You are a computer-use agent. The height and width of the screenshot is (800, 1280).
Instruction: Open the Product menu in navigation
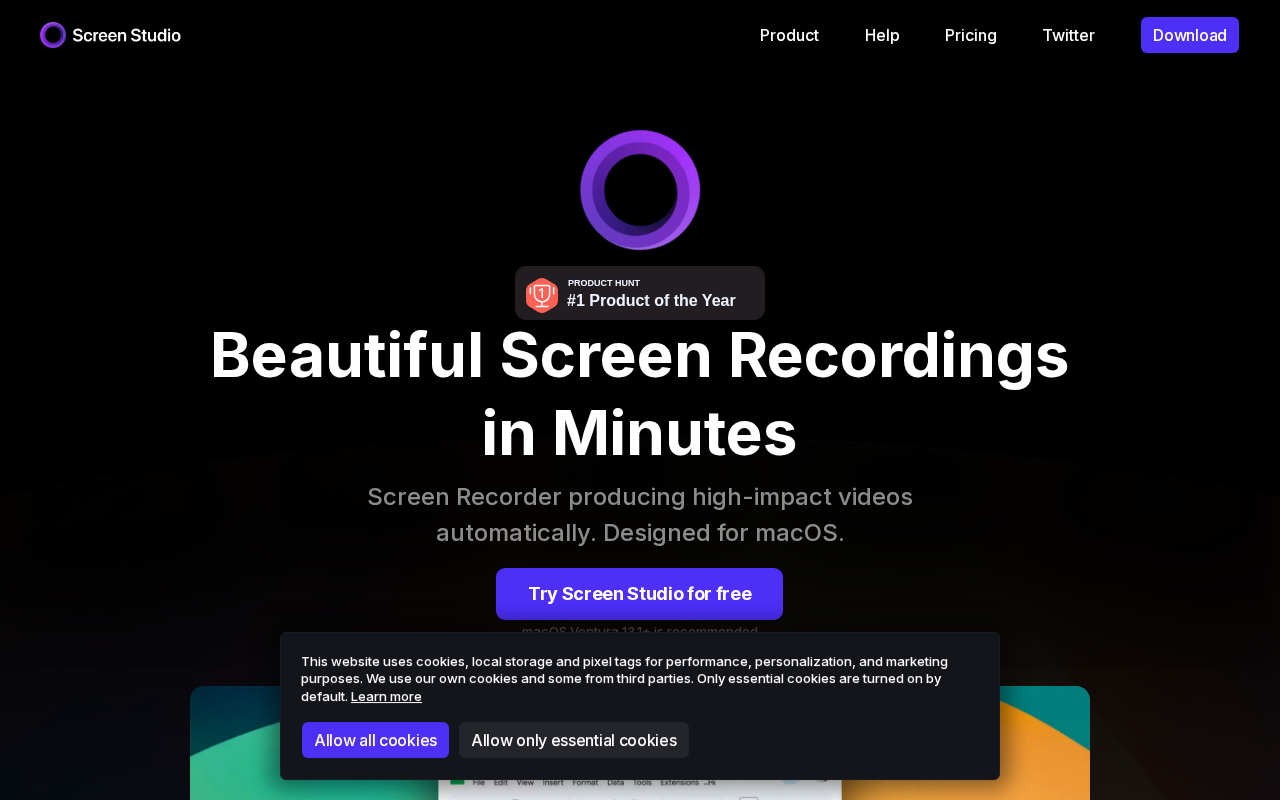789,35
